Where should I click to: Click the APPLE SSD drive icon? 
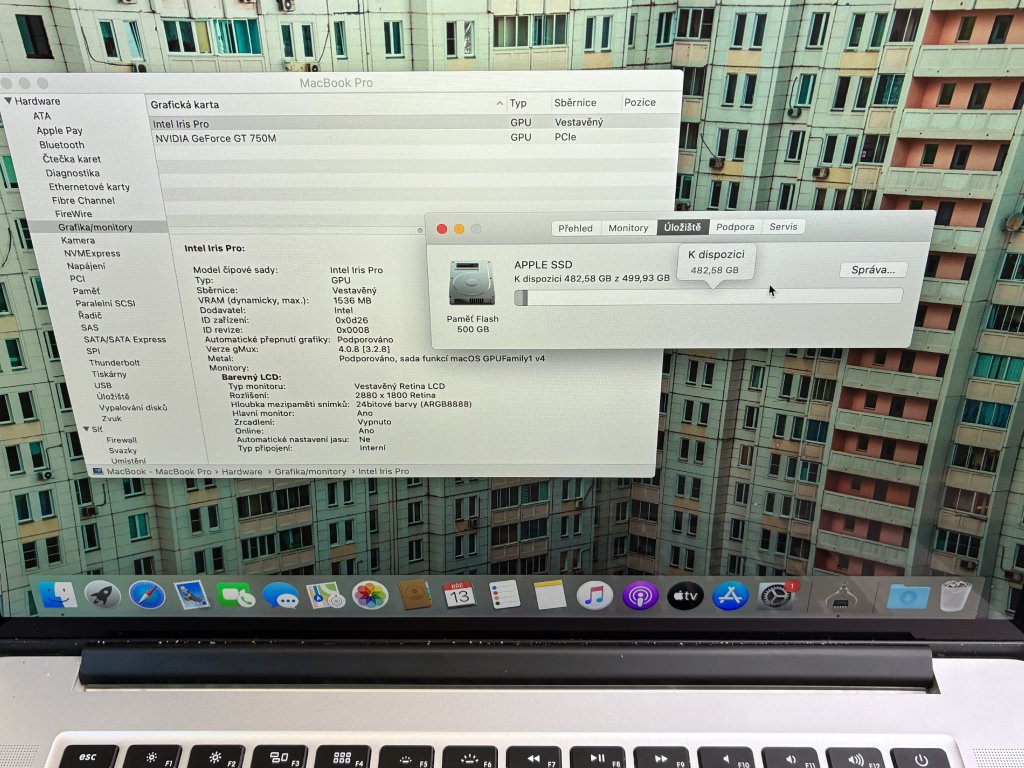pos(472,283)
